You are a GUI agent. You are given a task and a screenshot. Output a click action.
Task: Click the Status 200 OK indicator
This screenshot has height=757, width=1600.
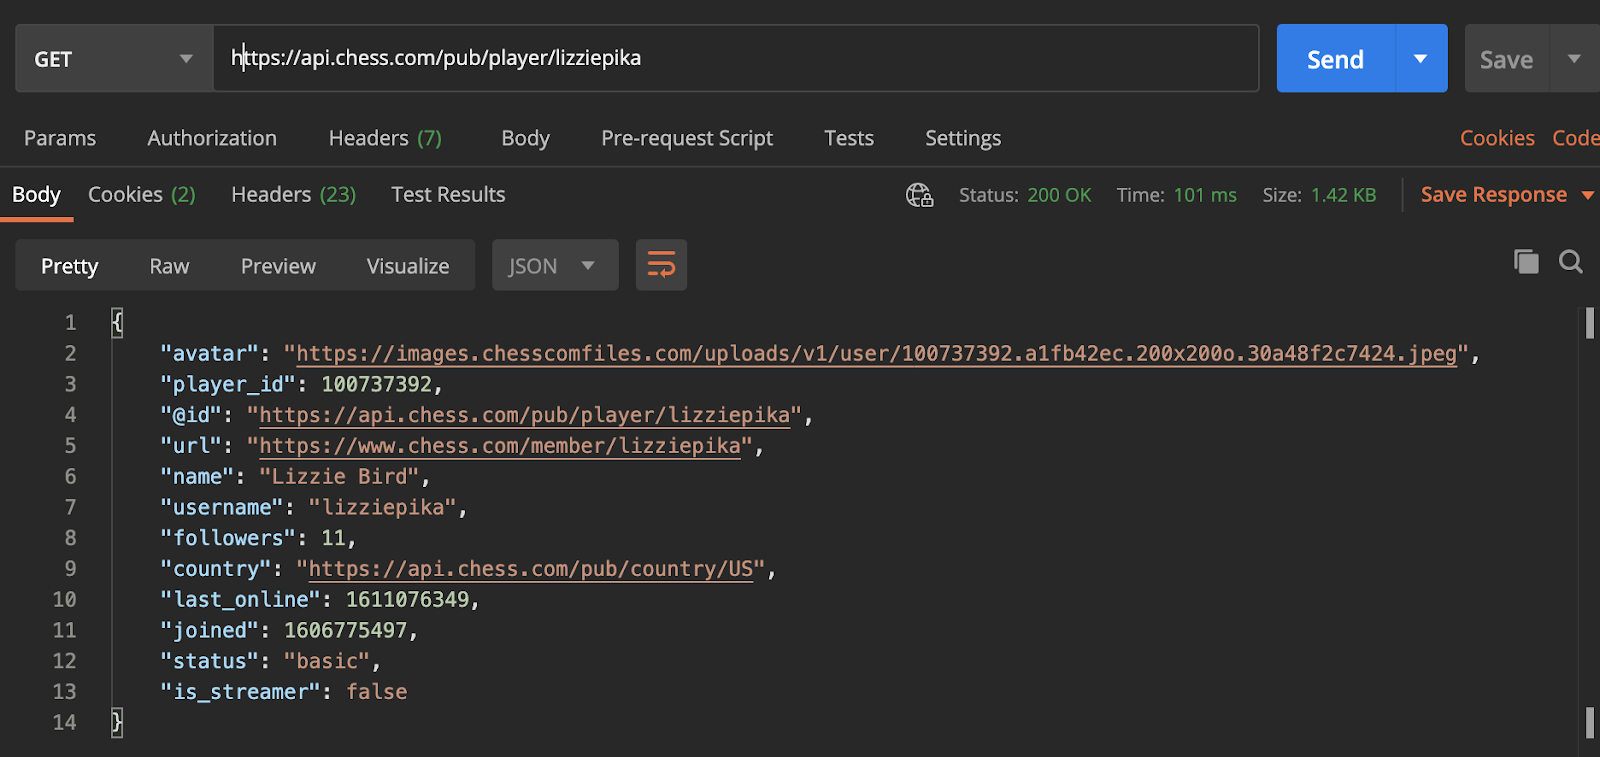1025,195
